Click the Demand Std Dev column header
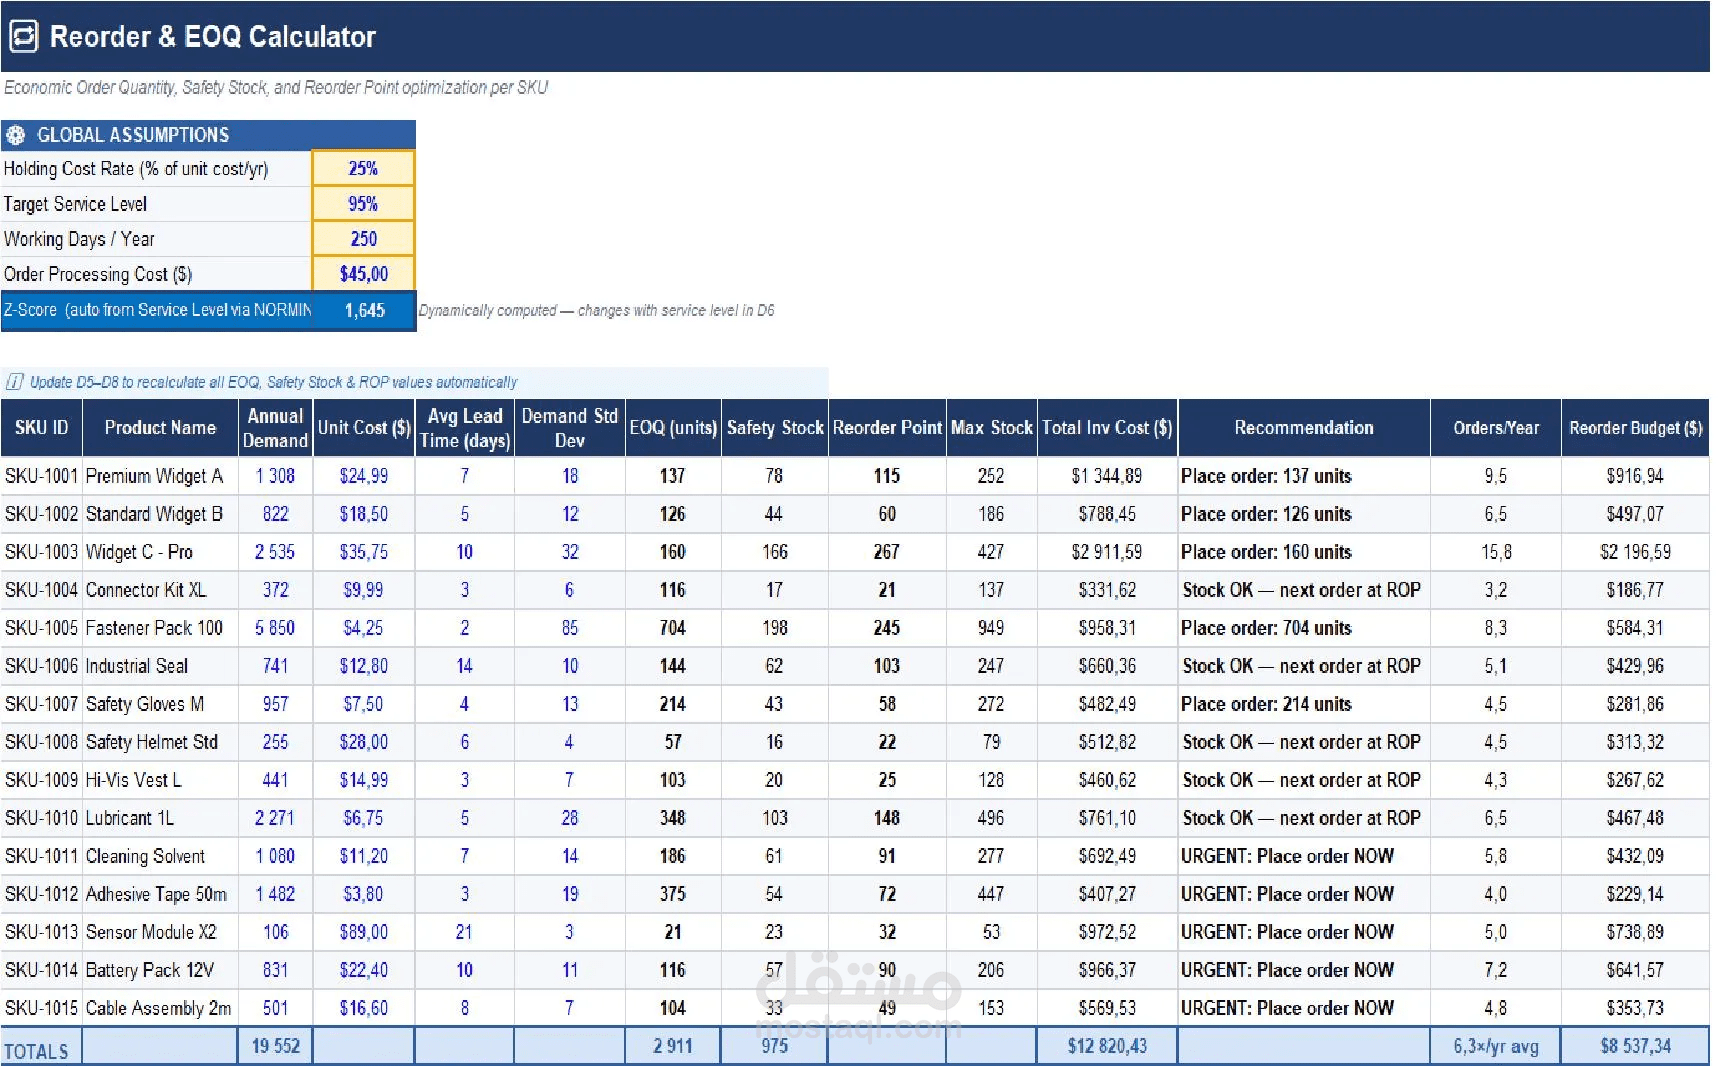This screenshot has height=1066, width=1719. coord(570,428)
